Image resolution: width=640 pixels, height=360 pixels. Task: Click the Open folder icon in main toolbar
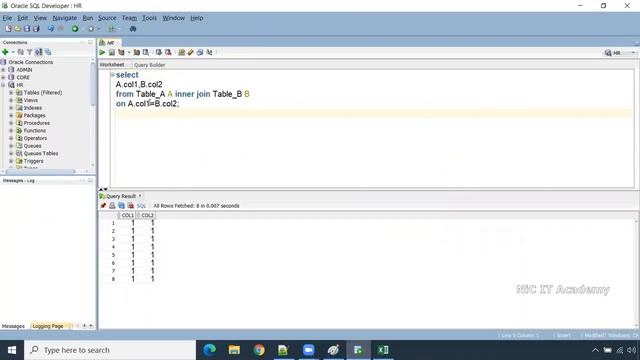click(18, 29)
